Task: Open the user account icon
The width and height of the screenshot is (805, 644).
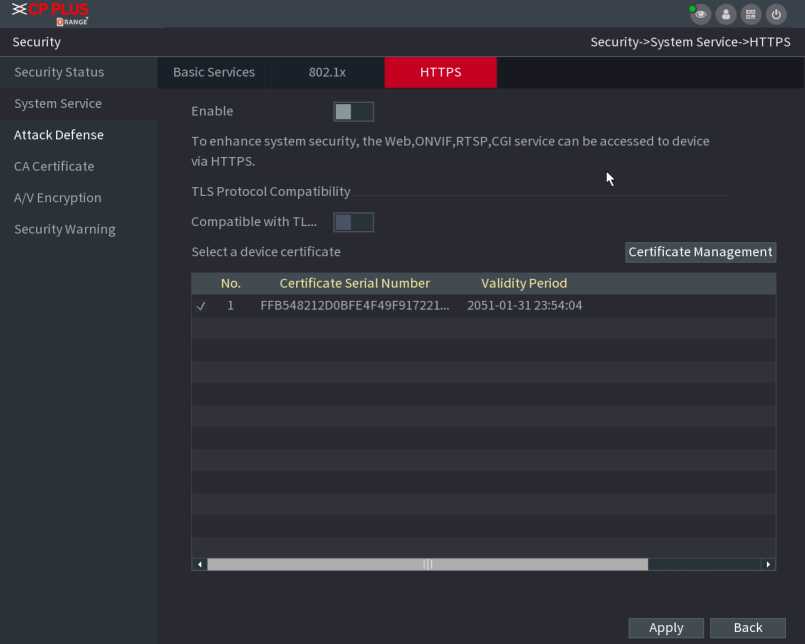Action: click(727, 14)
